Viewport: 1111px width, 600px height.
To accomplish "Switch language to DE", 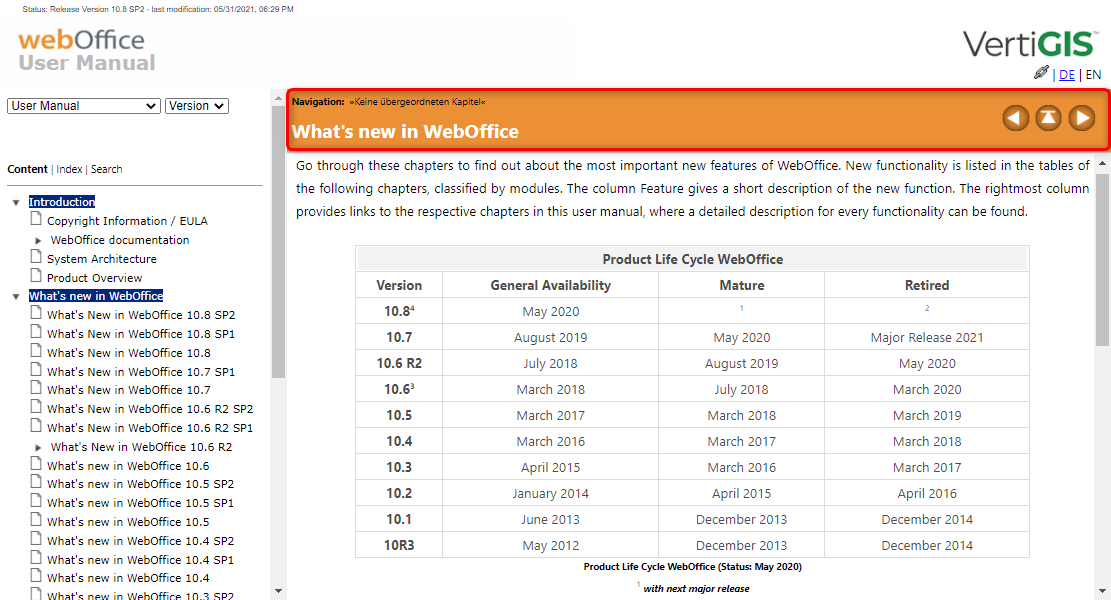I will coord(1067,75).
